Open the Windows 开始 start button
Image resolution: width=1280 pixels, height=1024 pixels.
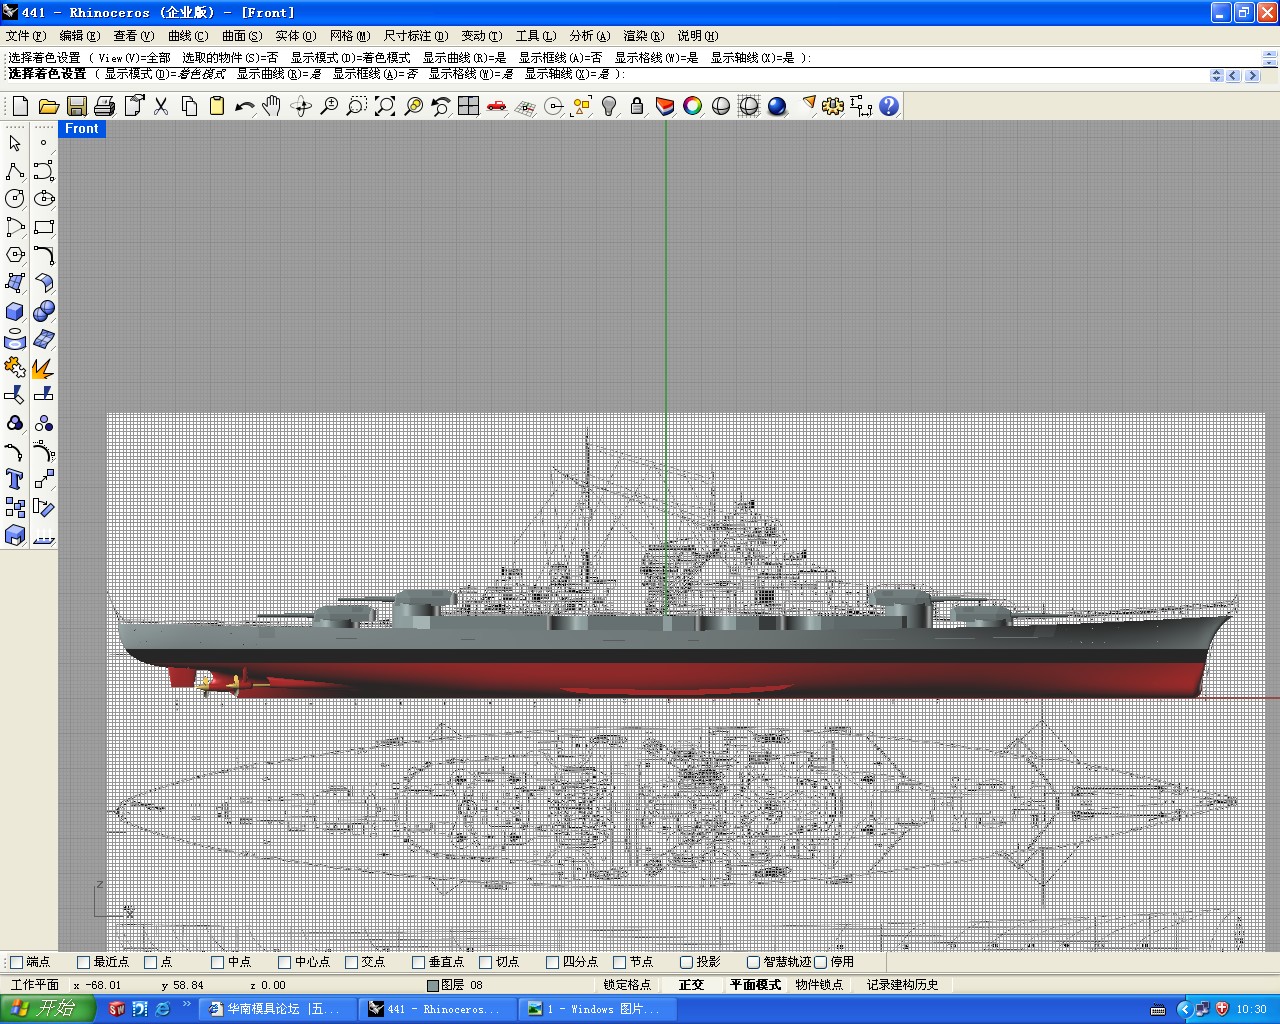tap(47, 1009)
